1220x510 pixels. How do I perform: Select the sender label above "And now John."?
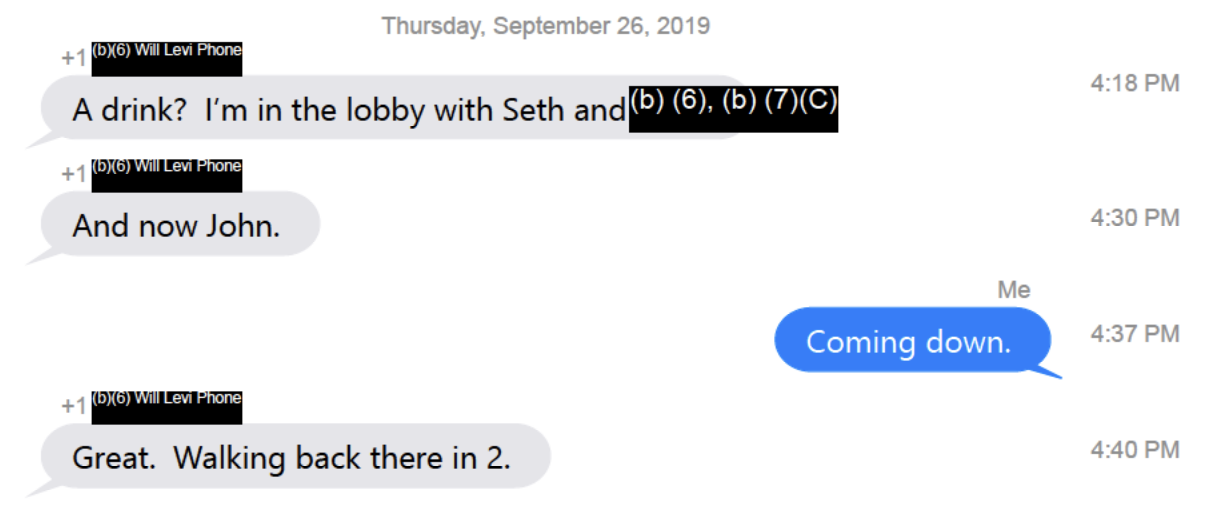pos(167,173)
